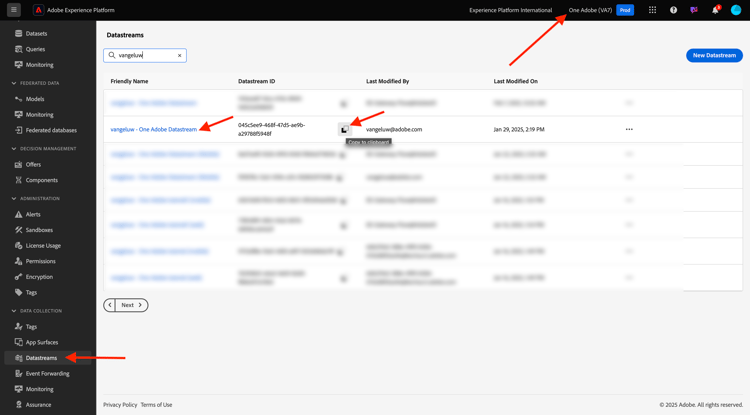
Task: Open Assurance in the sidebar
Action: (38, 405)
